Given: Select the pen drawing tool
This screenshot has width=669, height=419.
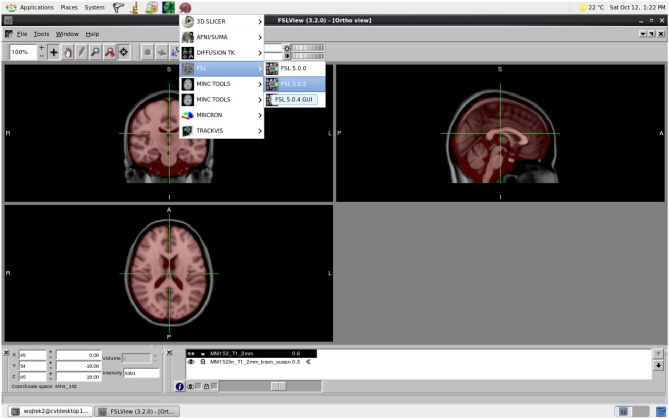Looking at the screenshot, I should [x=82, y=51].
